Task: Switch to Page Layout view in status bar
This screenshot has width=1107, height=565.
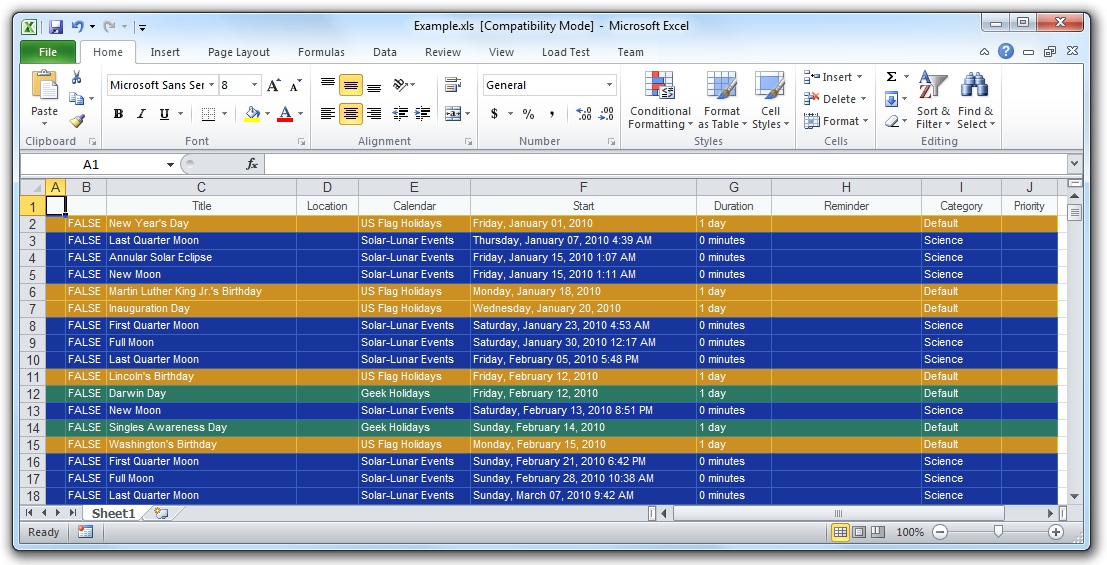Action: coord(858,532)
